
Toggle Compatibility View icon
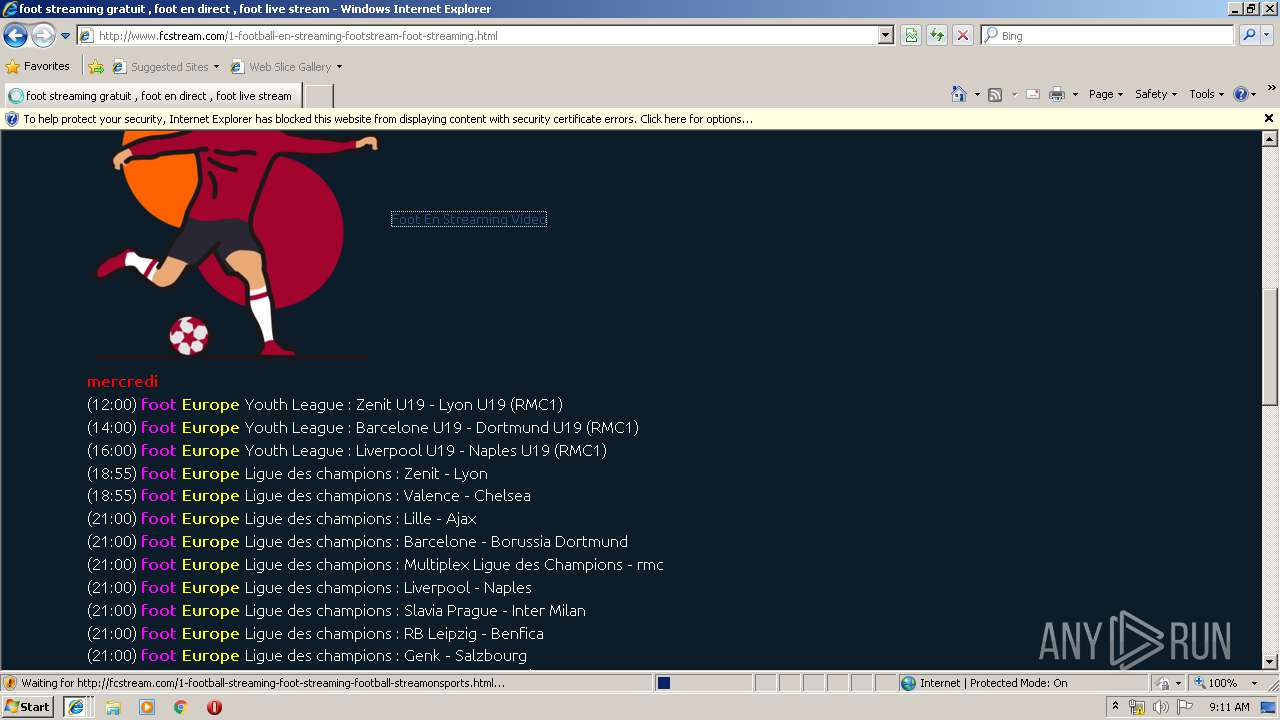pyautogui.click(x=911, y=35)
